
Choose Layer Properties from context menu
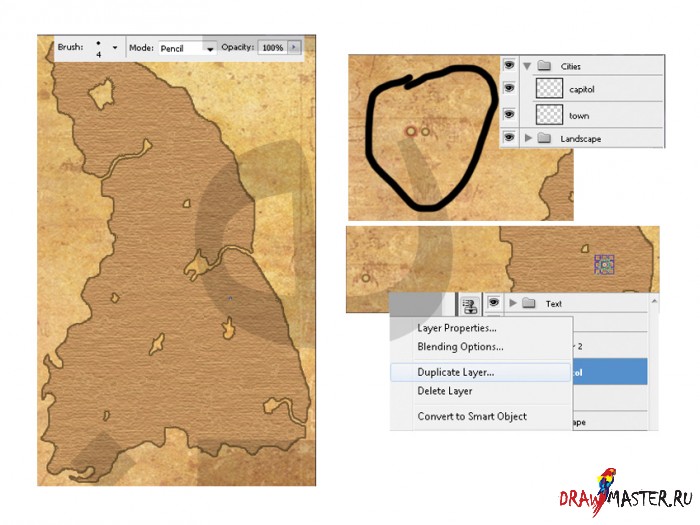[457, 328]
